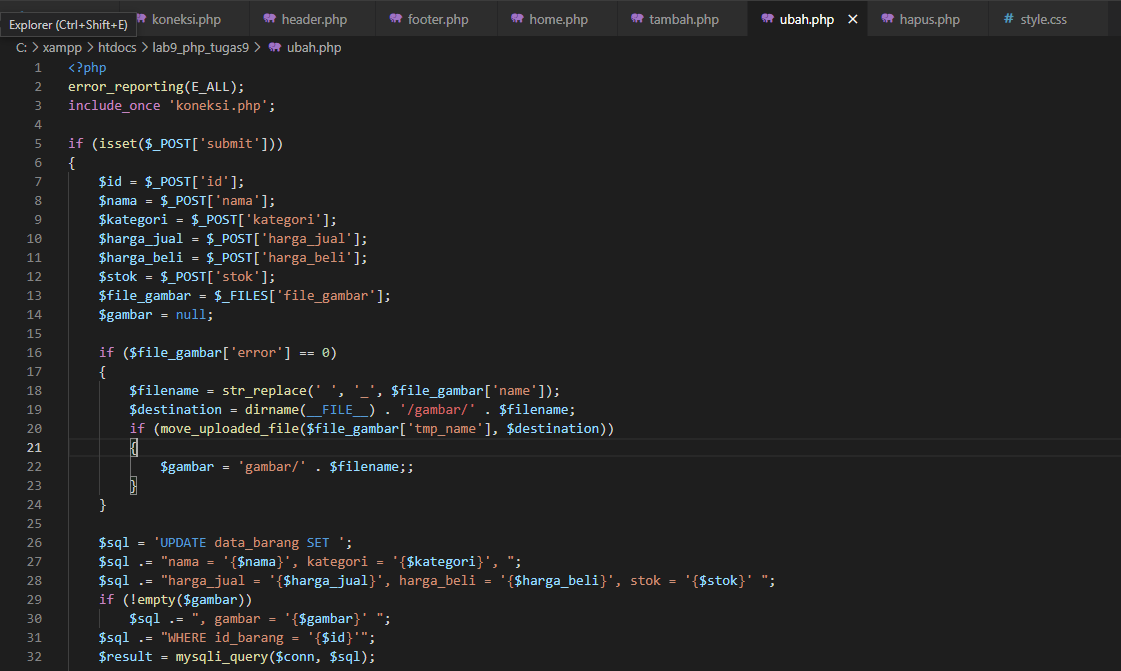Click line number 21 in the gutter
Screen dimensions: 1121x671
34,447
